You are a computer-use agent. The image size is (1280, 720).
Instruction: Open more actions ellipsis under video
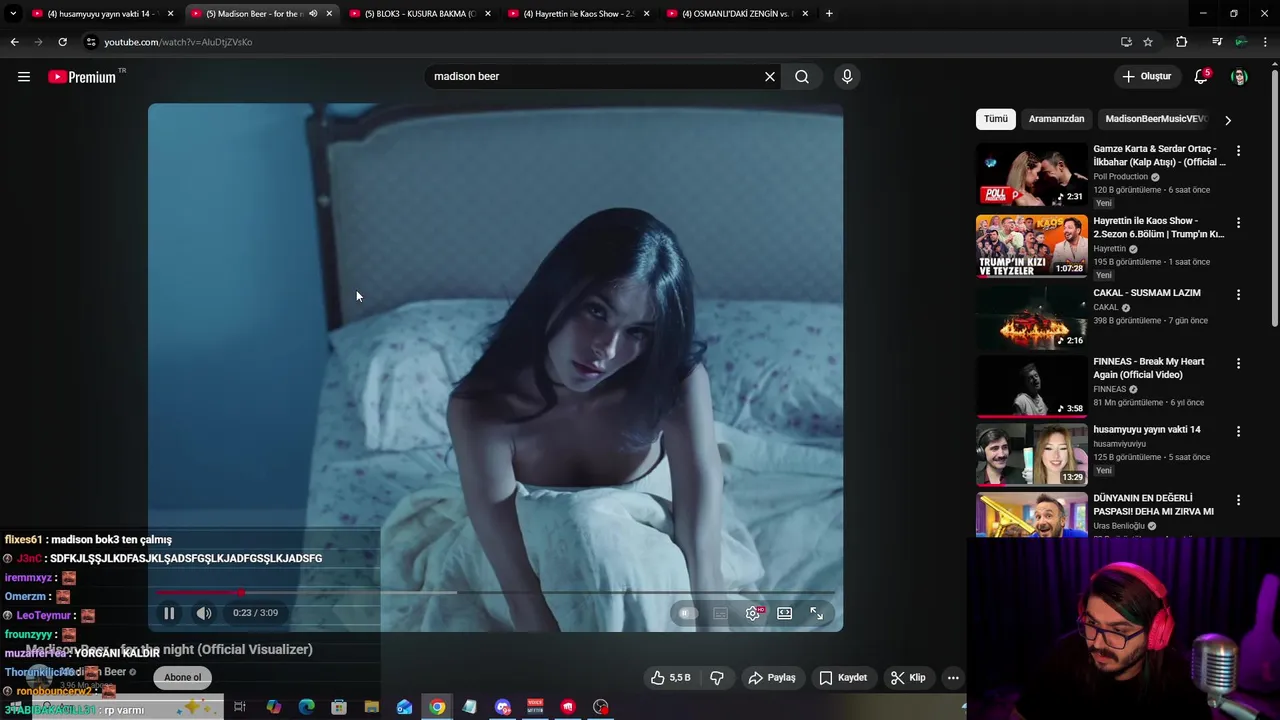click(953, 678)
